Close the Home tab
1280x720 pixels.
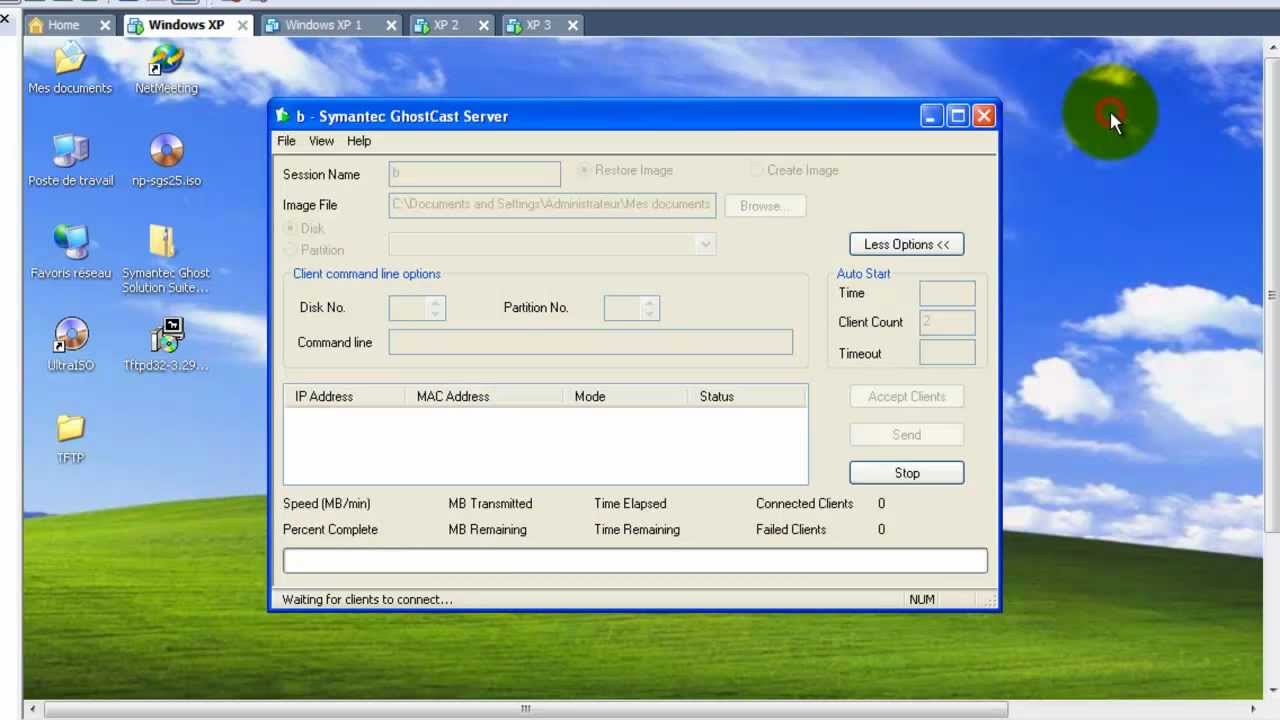(105, 25)
